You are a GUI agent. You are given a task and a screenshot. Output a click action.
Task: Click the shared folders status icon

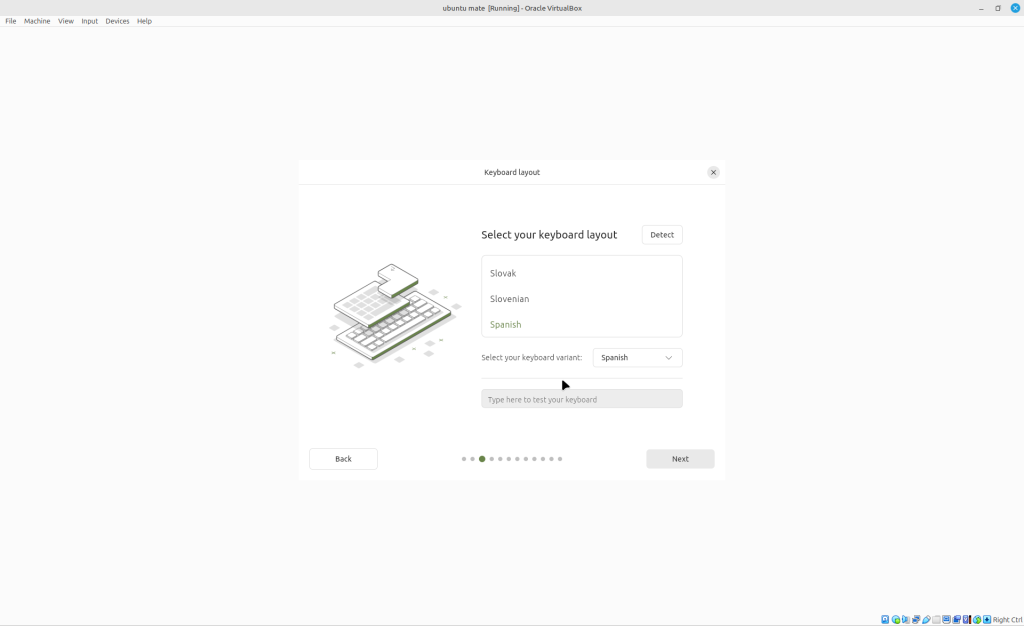pyautogui.click(x=936, y=619)
